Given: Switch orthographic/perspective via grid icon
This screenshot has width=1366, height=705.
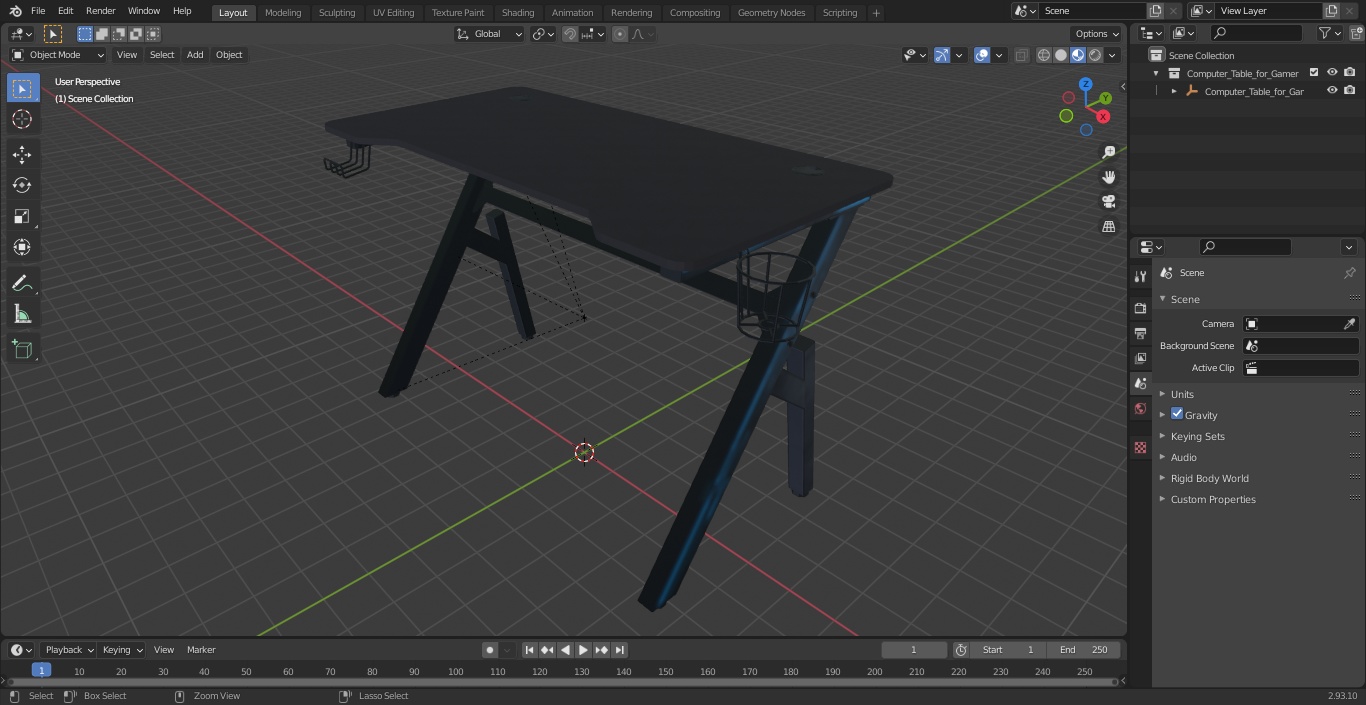Looking at the screenshot, I should click(1108, 226).
